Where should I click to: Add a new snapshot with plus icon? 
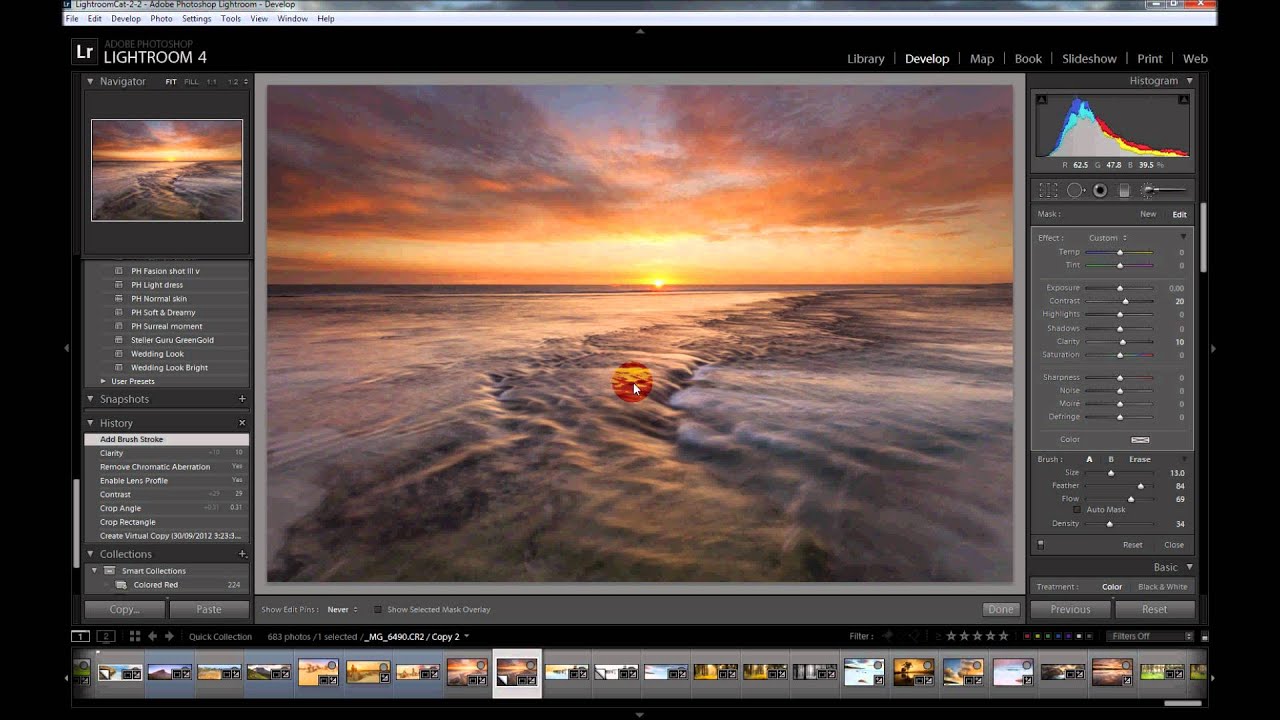tap(242, 399)
